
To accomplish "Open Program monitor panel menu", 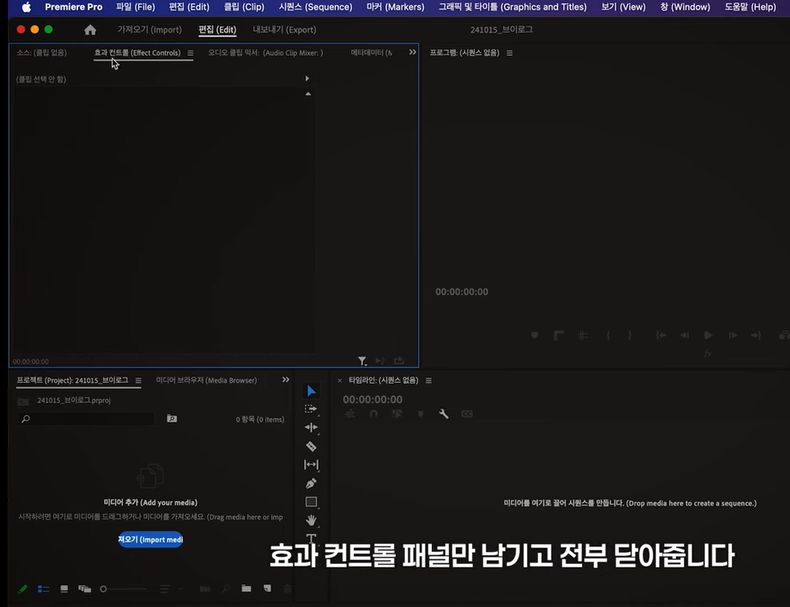I will pyautogui.click(x=509, y=53).
